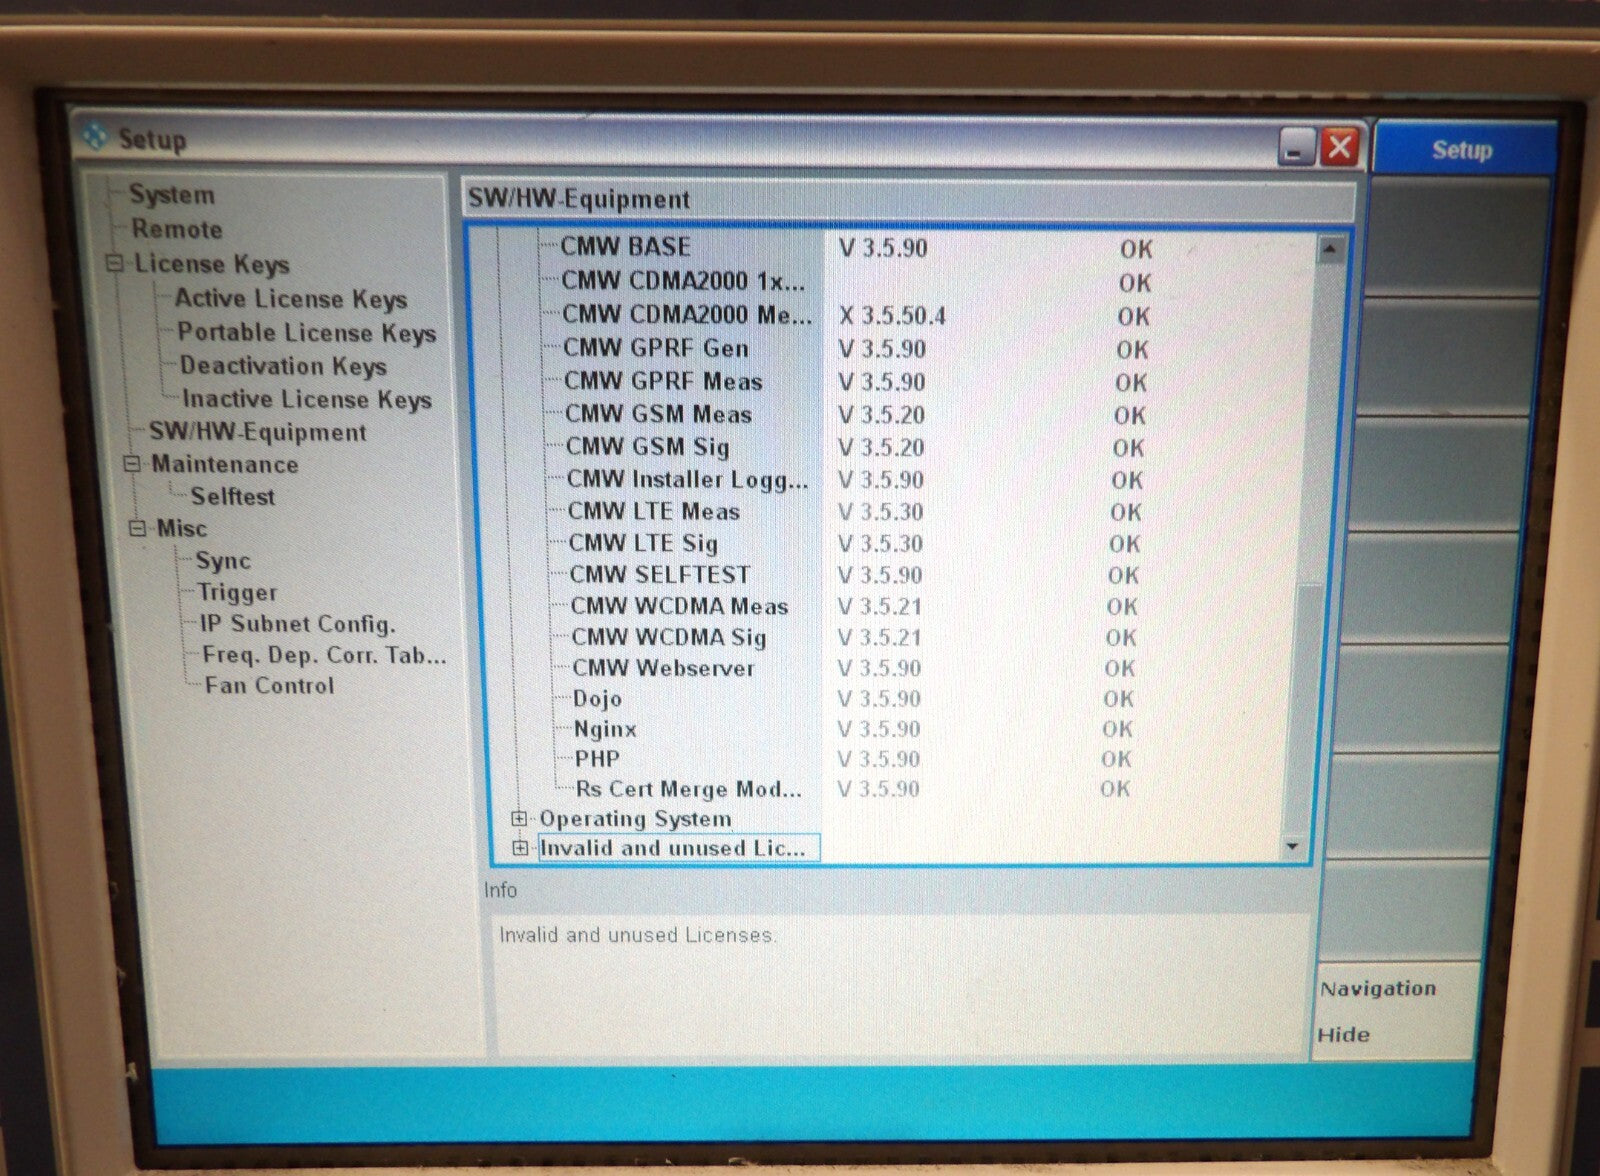Click the SW/HW-Equipment panel header

[x=908, y=199]
